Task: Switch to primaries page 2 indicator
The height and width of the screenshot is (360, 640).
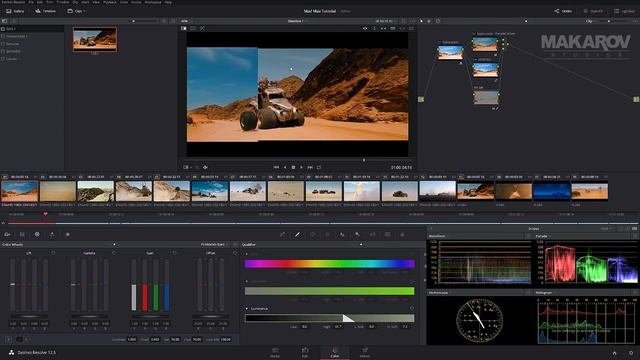Action: [27, 339]
